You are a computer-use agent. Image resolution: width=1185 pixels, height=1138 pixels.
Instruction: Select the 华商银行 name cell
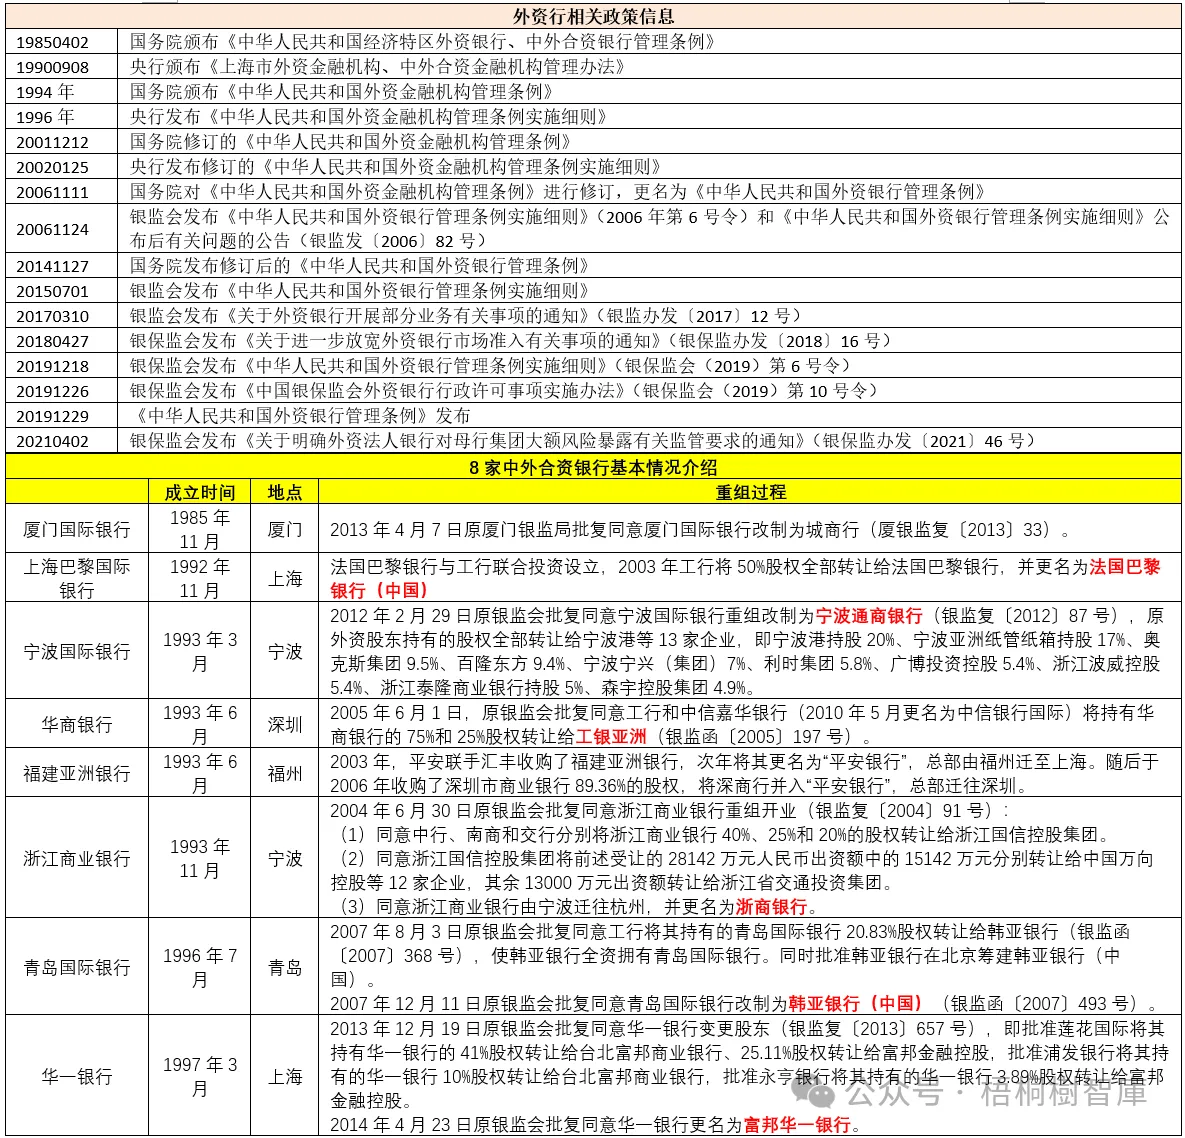tap(76, 724)
